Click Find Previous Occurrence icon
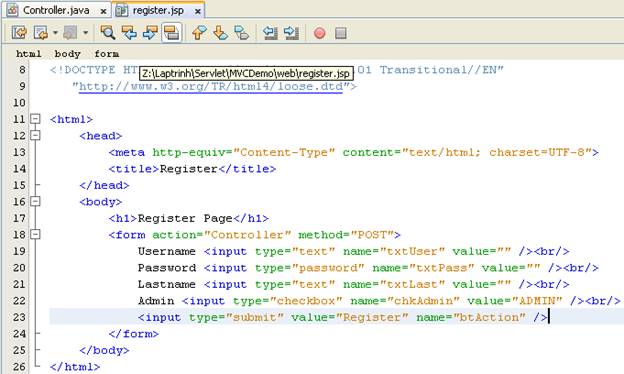The height and width of the screenshot is (374, 624). coord(129,33)
